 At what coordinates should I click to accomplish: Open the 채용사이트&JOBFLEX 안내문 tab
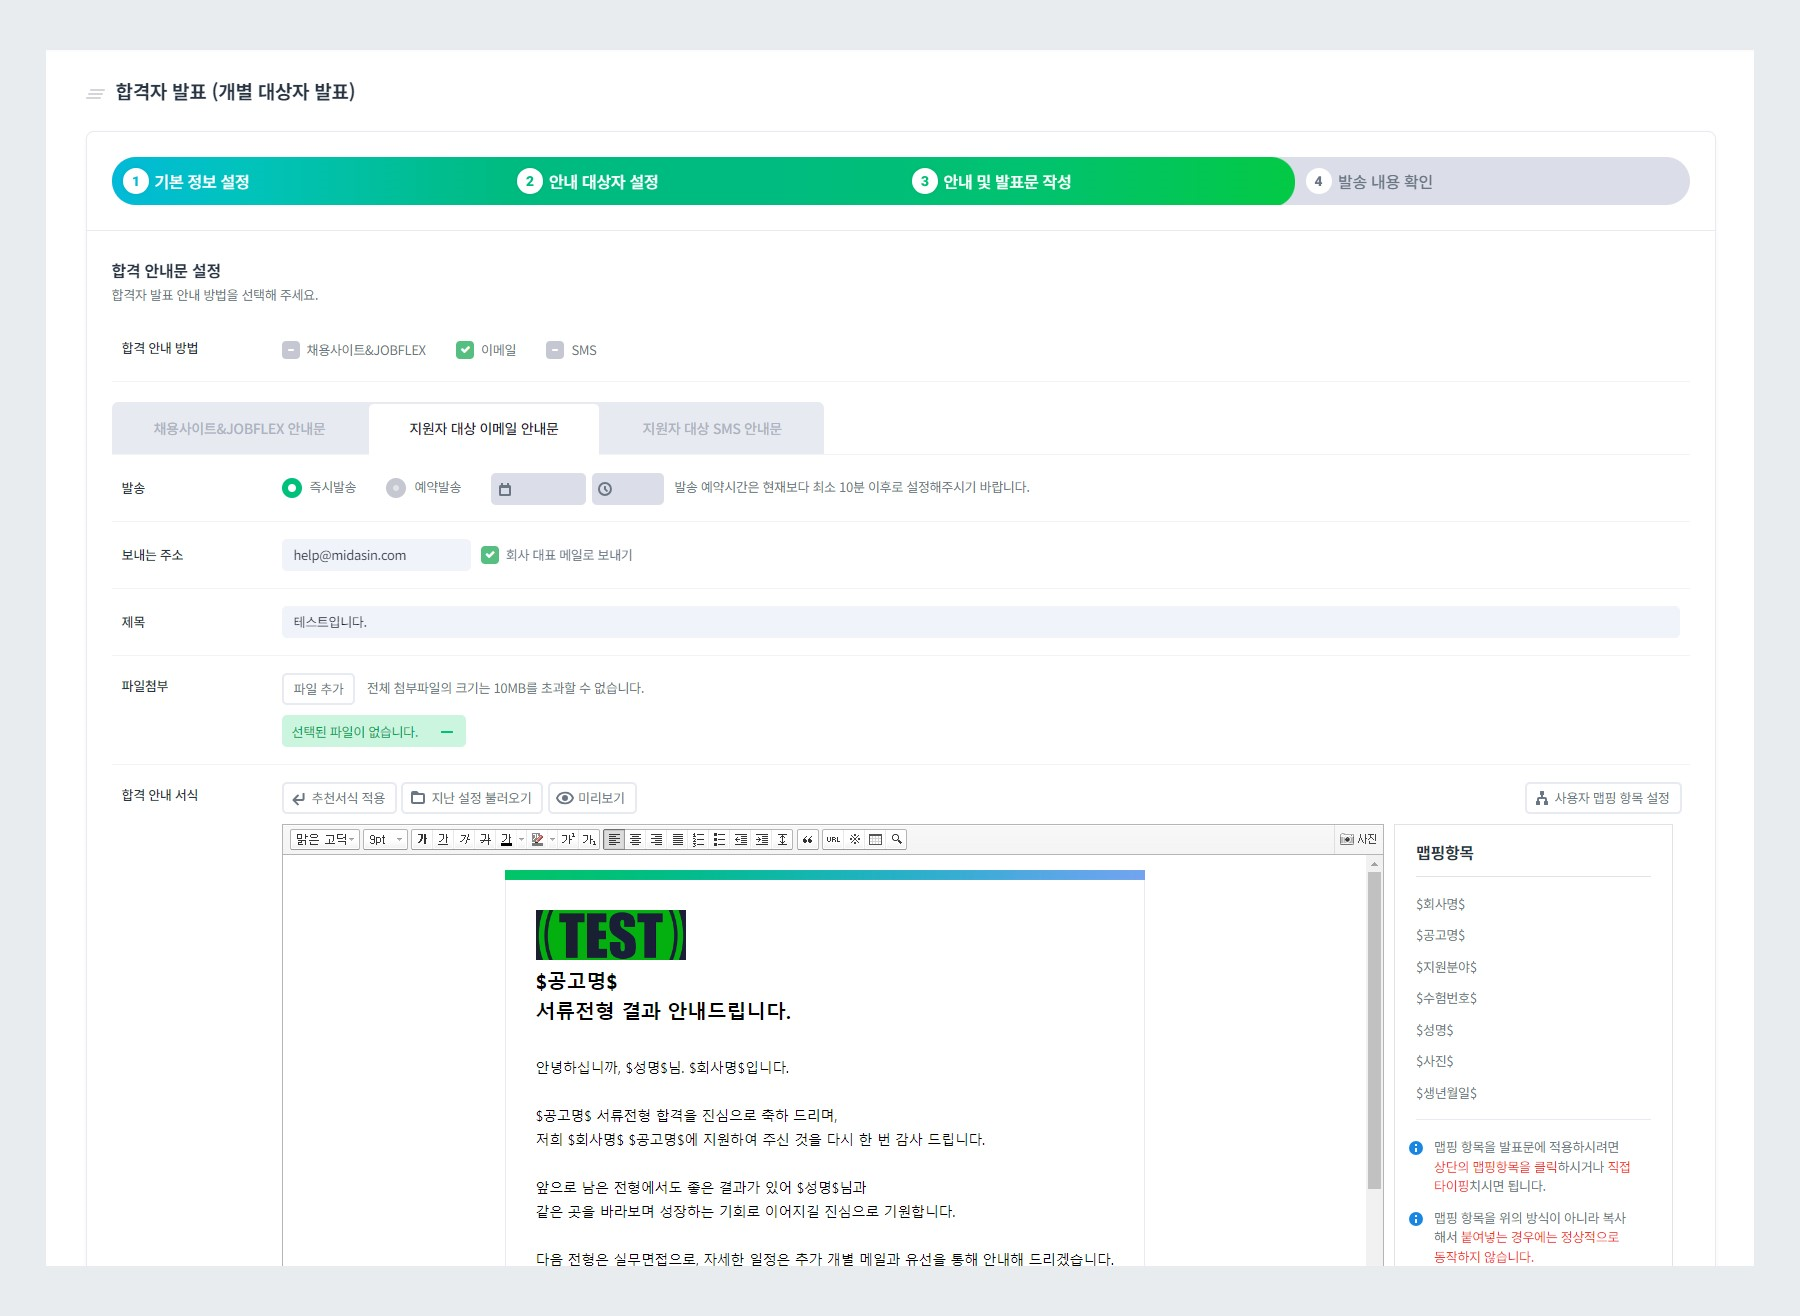pos(240,428)
